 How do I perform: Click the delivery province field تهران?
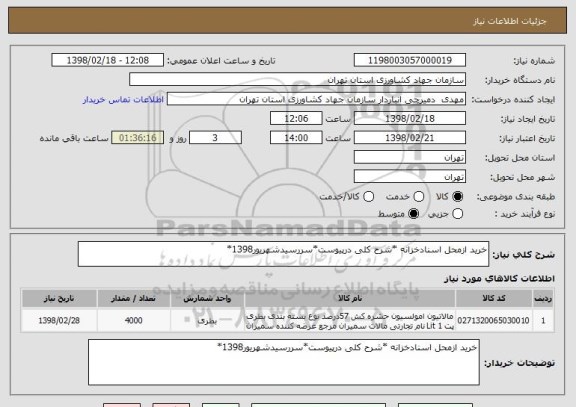(410, 158)
